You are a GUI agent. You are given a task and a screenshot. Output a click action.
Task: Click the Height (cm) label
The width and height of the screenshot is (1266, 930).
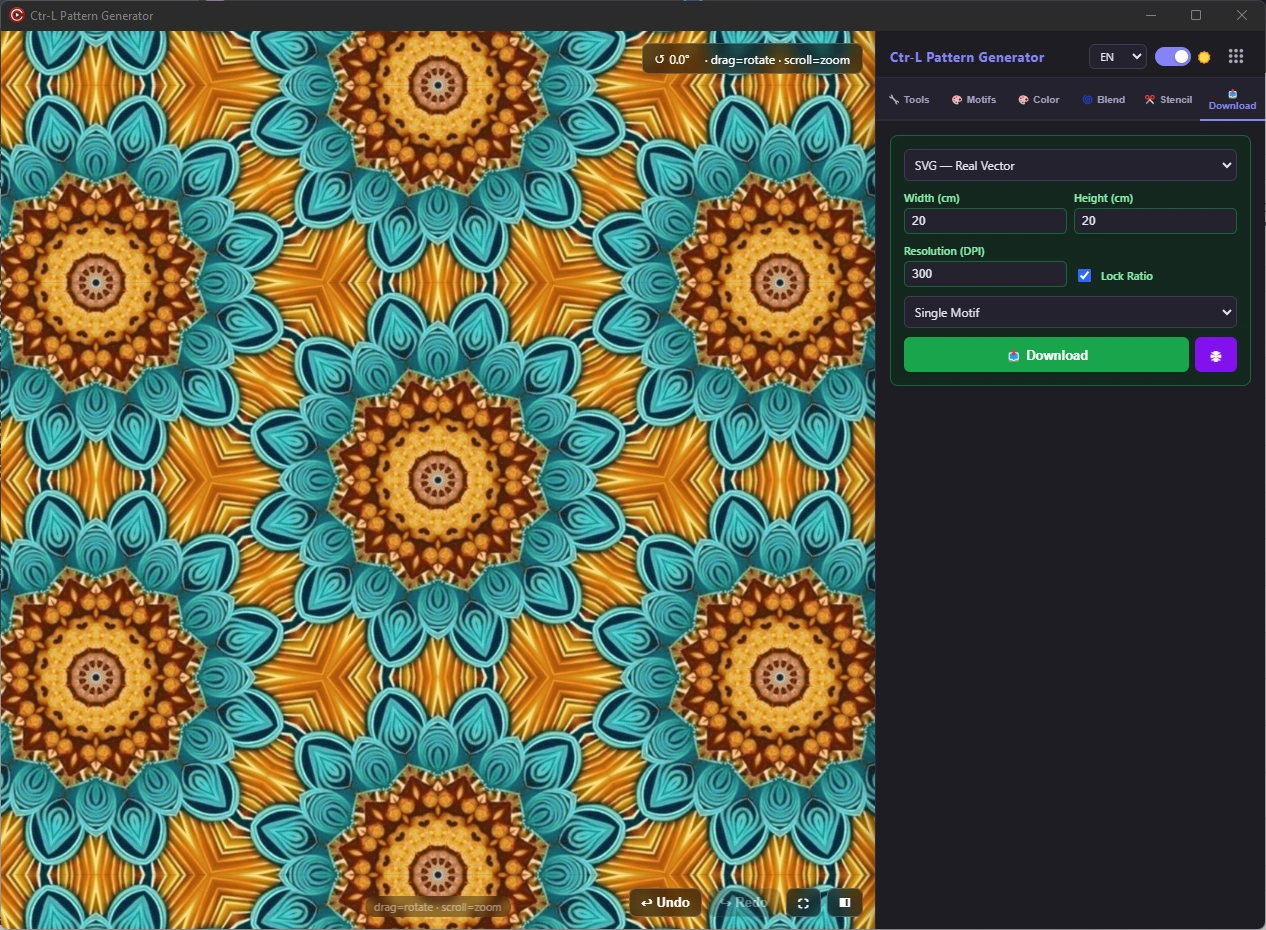pos(1104,198)
